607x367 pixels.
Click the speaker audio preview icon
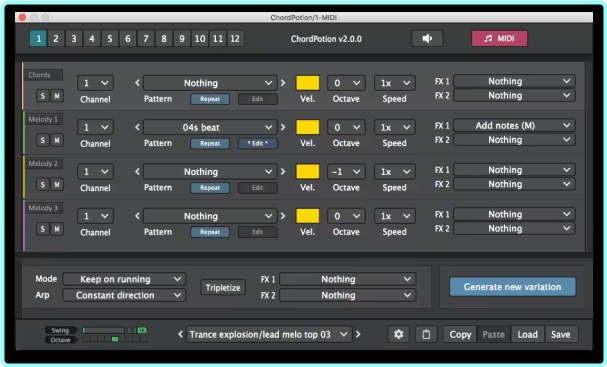tap(427, 38)
